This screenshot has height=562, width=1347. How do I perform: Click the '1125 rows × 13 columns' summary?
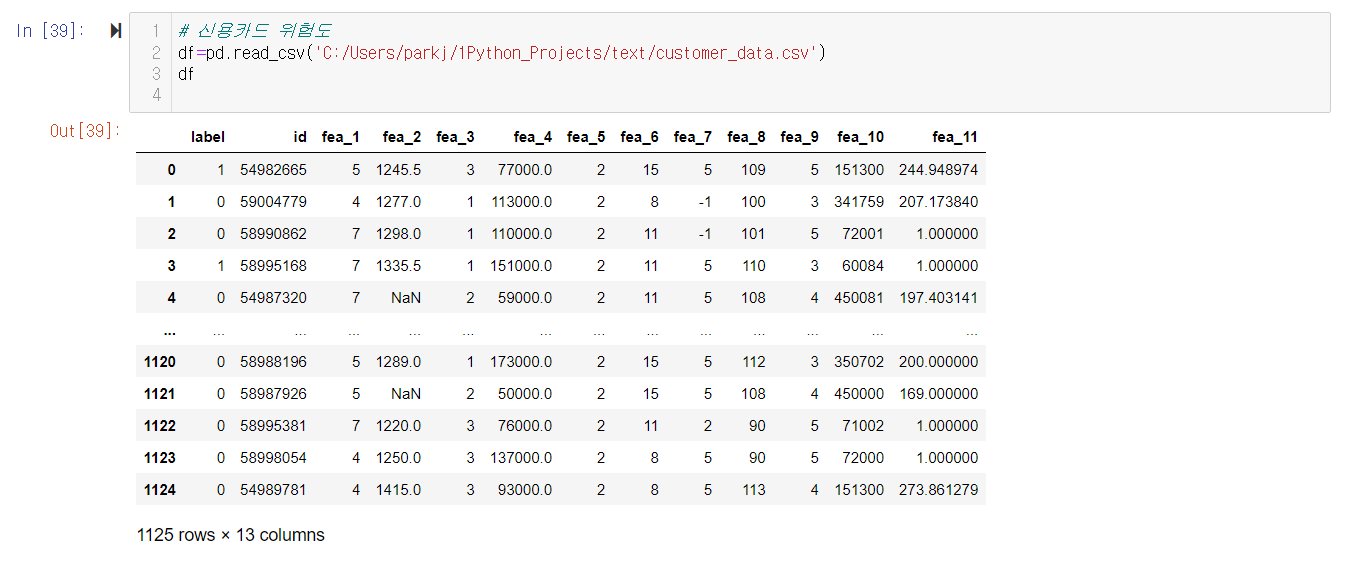point(231,535)
